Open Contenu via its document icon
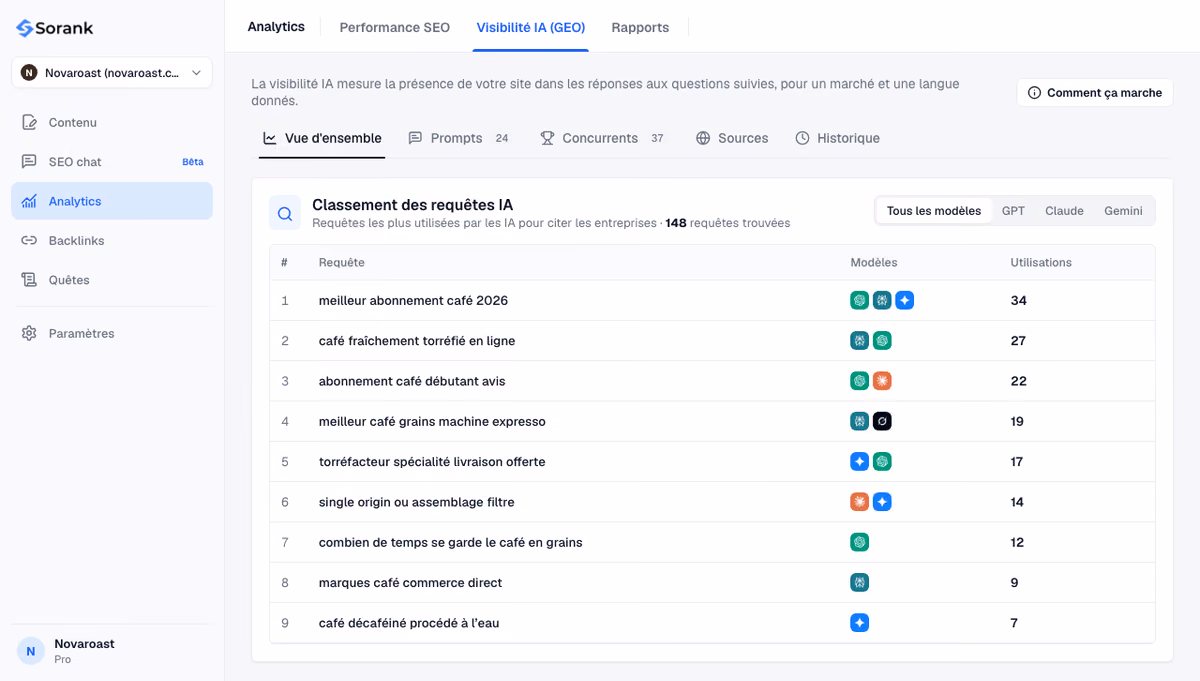Image resolution: width=1200 pixels, height=681 pixels. coord(30,122)
